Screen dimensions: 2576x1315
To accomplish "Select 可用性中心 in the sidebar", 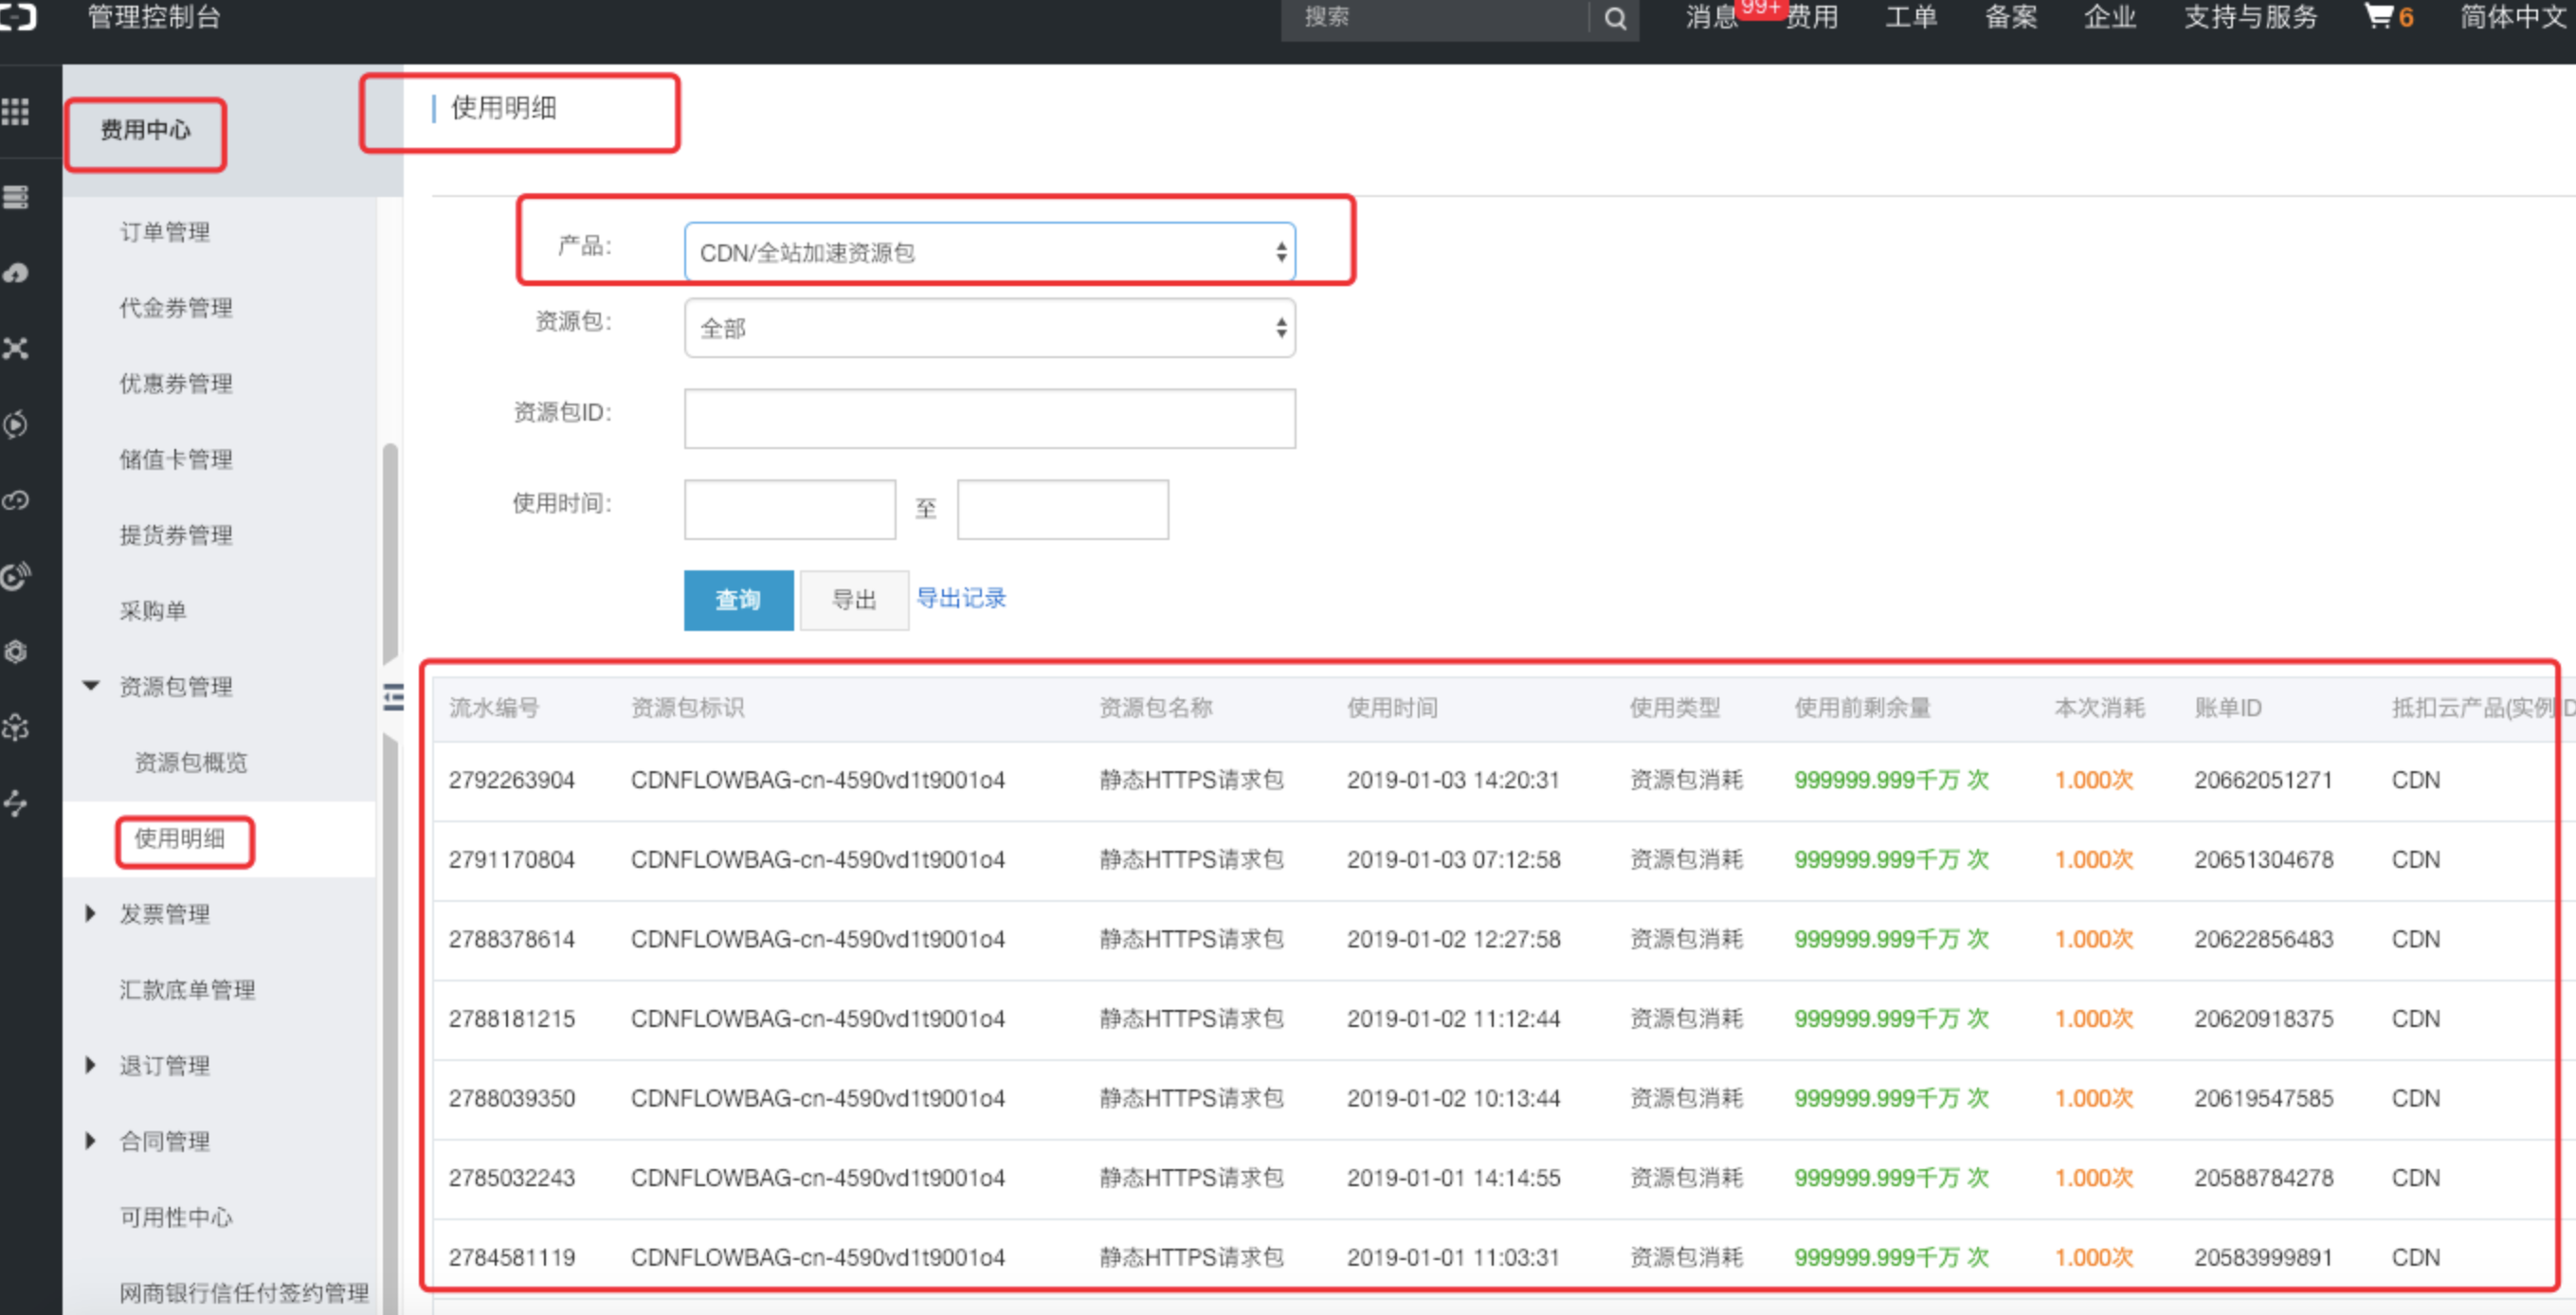I will (x=176, y=1217).
